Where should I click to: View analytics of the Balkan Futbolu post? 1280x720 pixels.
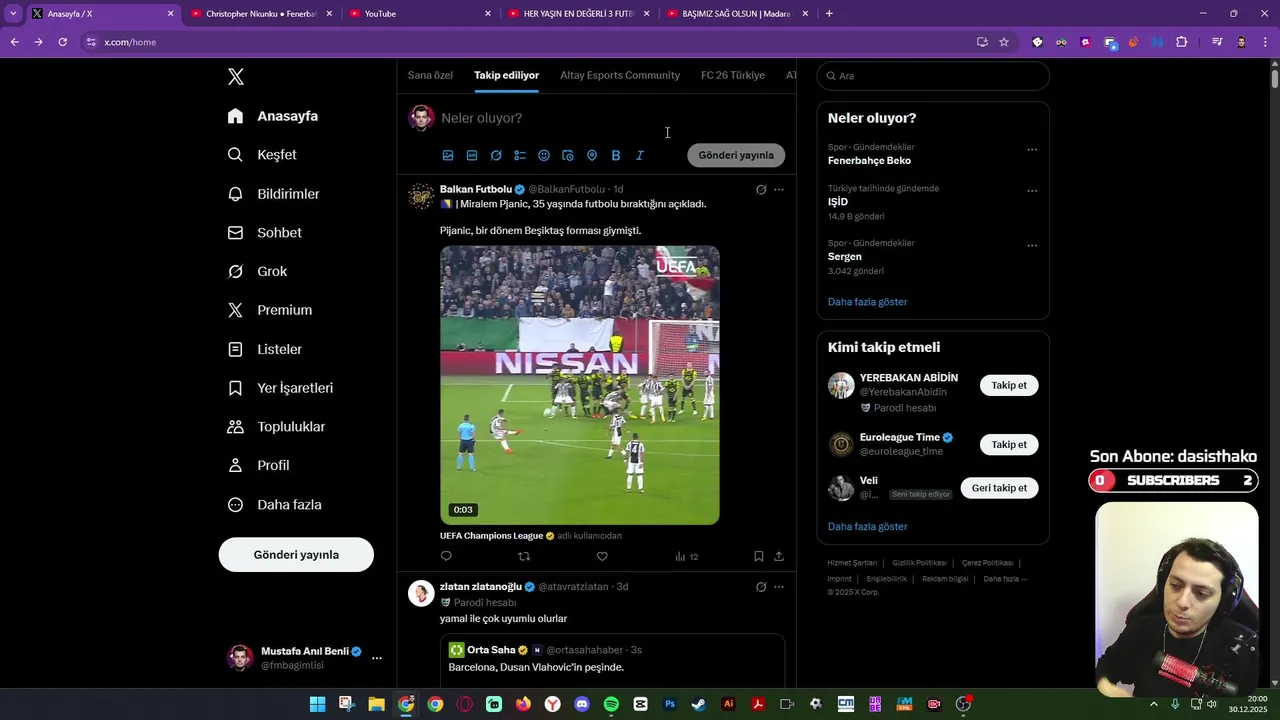coord(686,556)
